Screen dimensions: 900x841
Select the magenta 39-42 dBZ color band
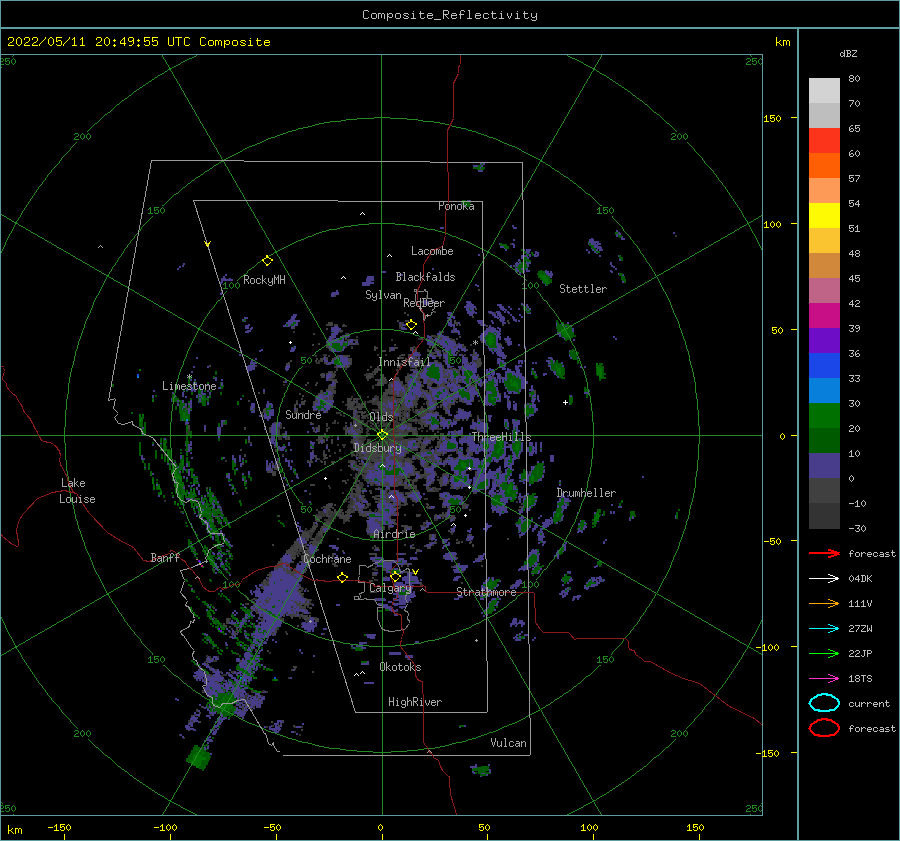click(x=824, y=316)
